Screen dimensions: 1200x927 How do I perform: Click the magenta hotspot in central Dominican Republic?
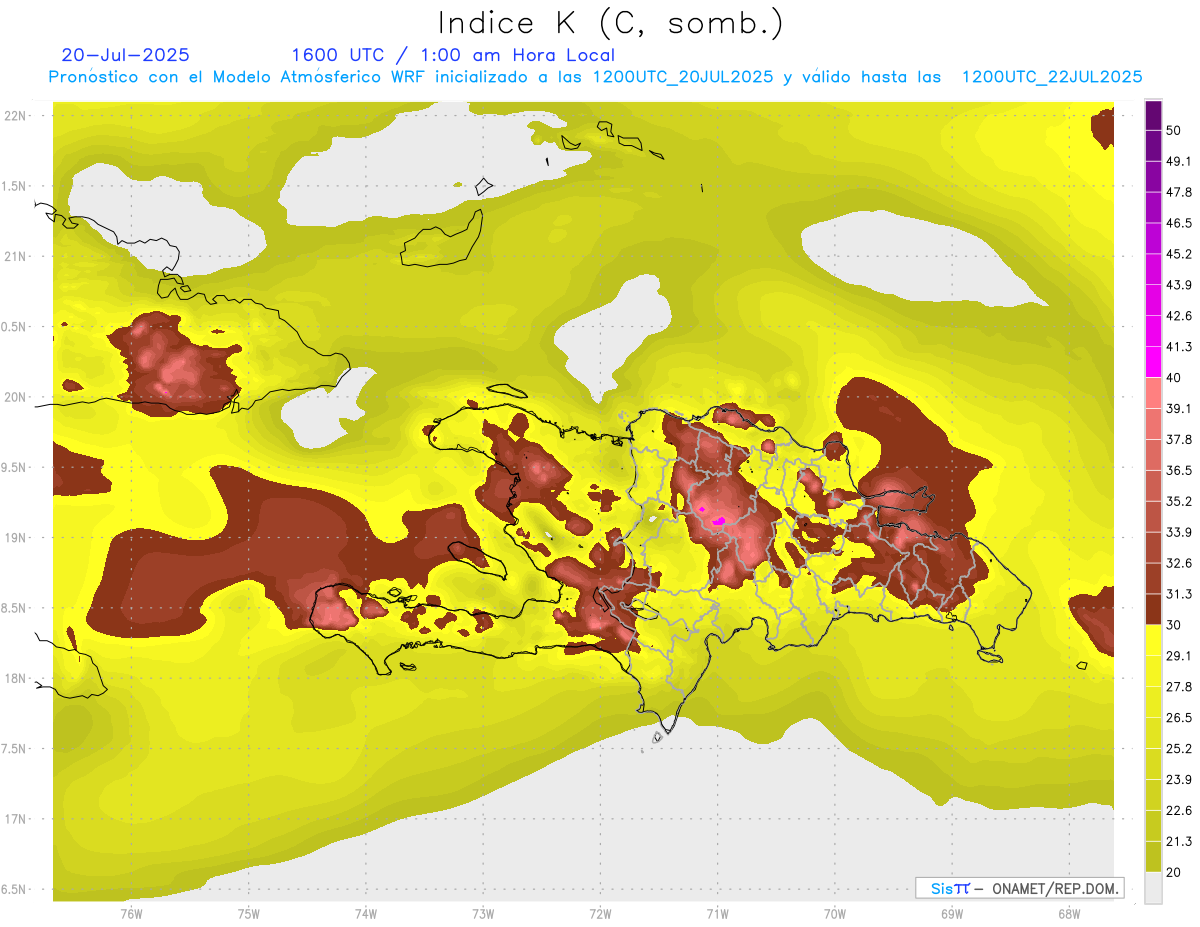coord(718,519)
